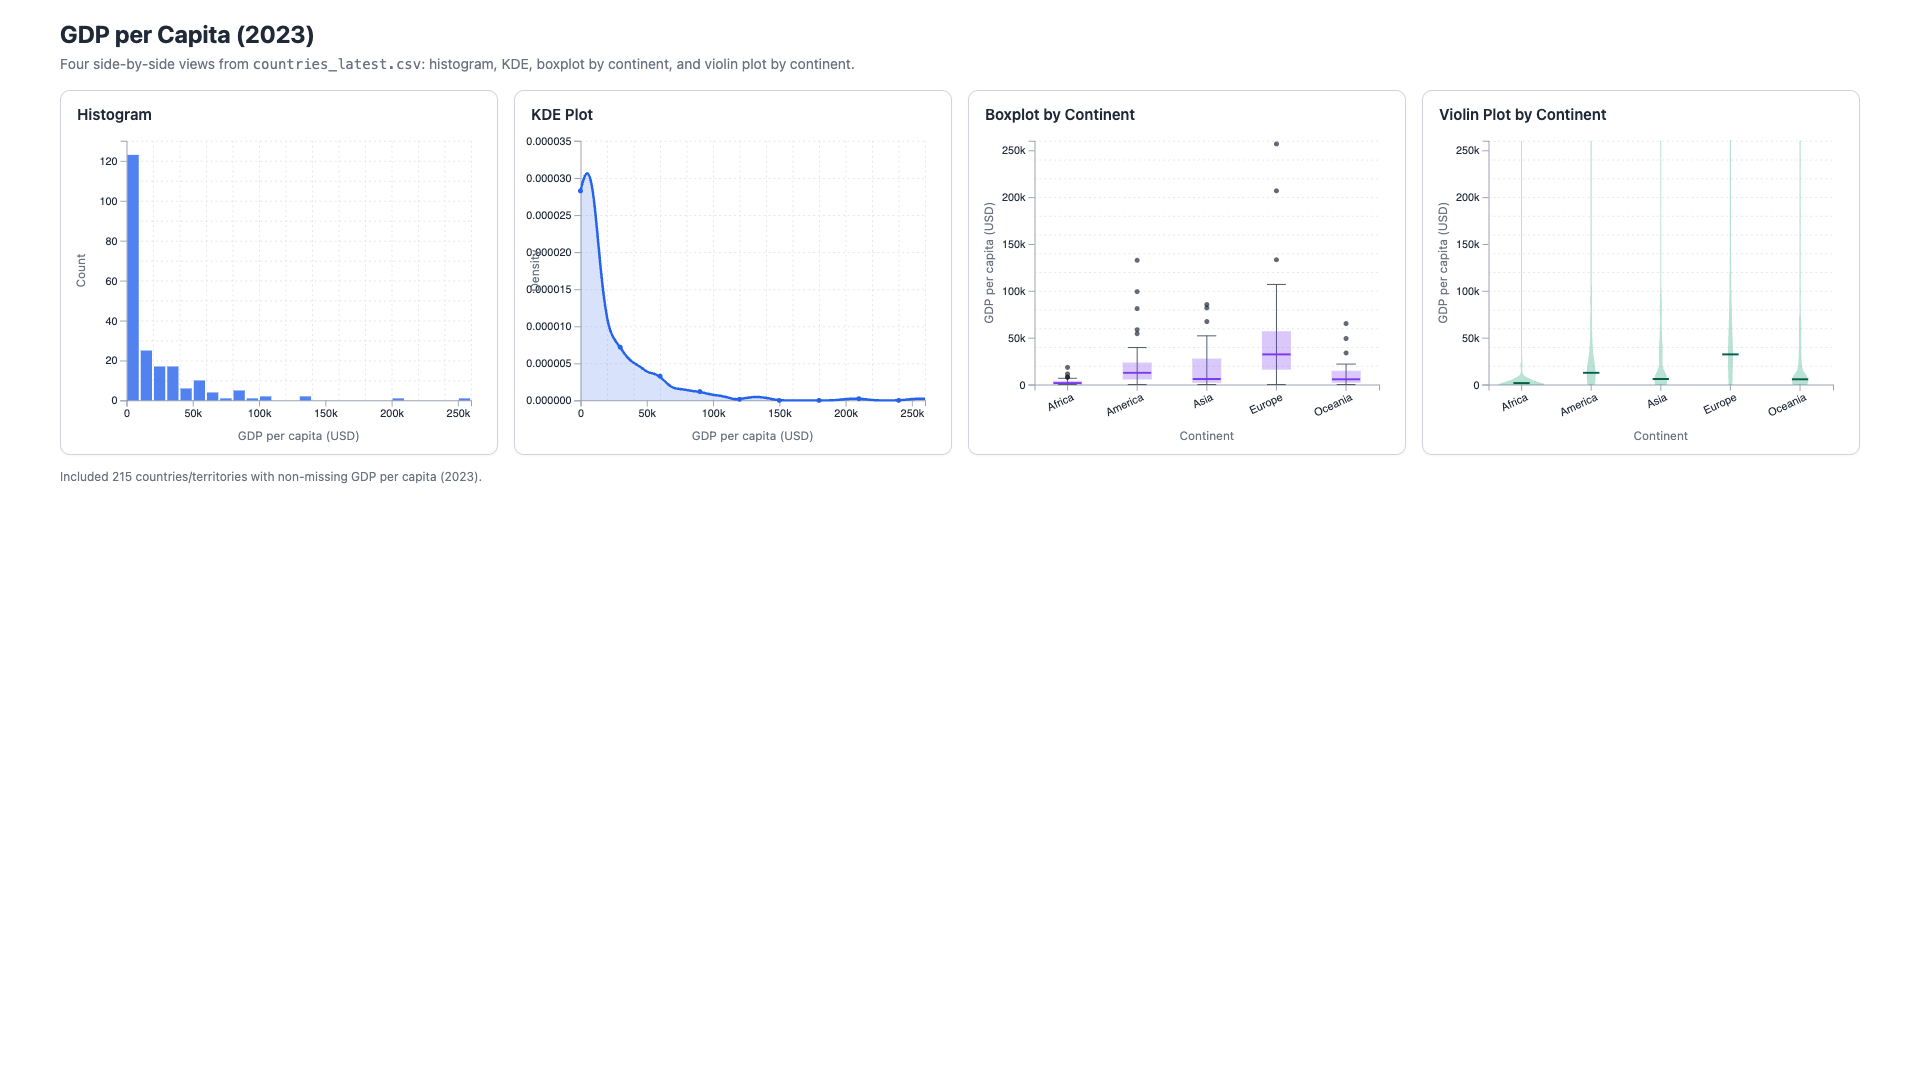Click the Oceania label on the violin plot axis
Viewport: 1920px width, 1080px height.
click(x=1787, y=405)
